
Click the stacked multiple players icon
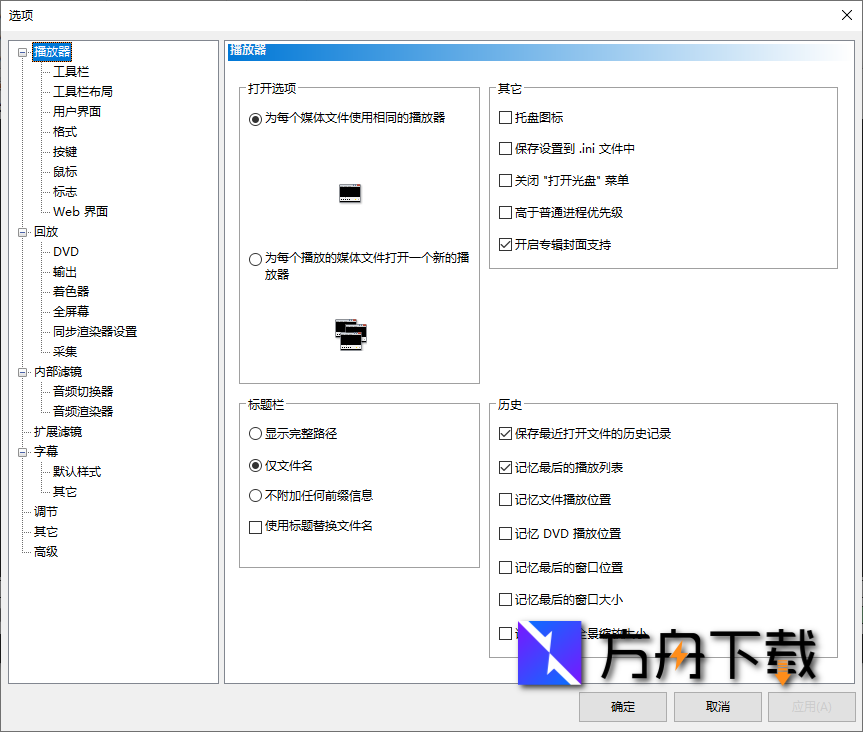[x=349, y=334]
